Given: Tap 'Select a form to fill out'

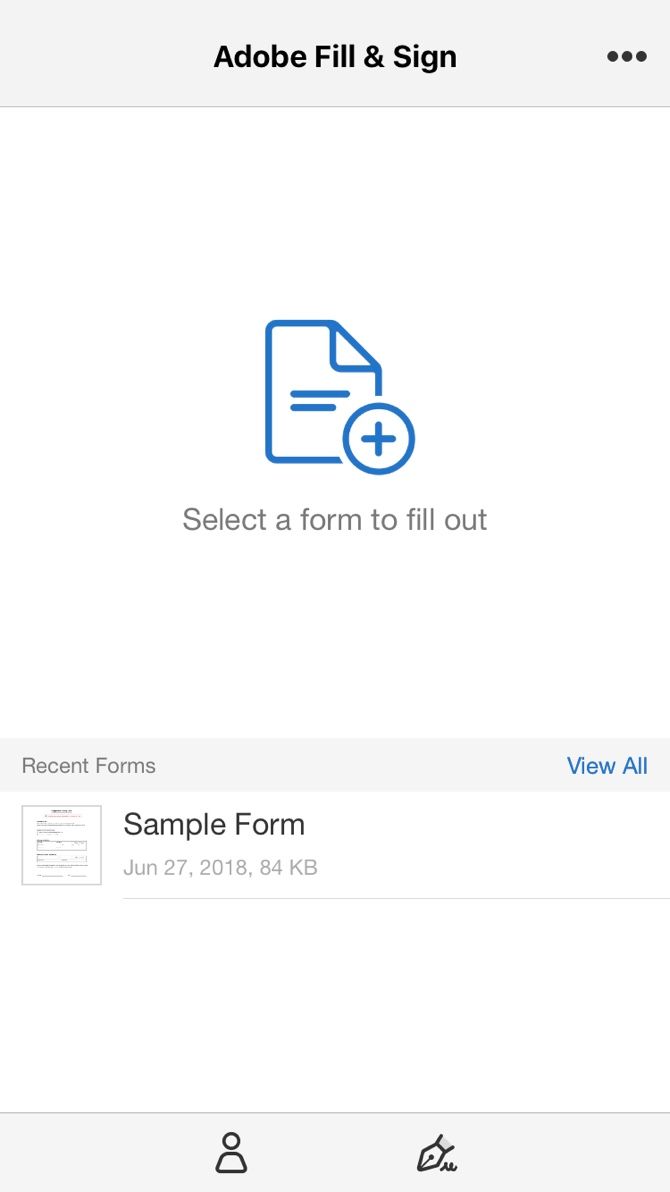Looking at the screenshot, I should coord(335,519).
